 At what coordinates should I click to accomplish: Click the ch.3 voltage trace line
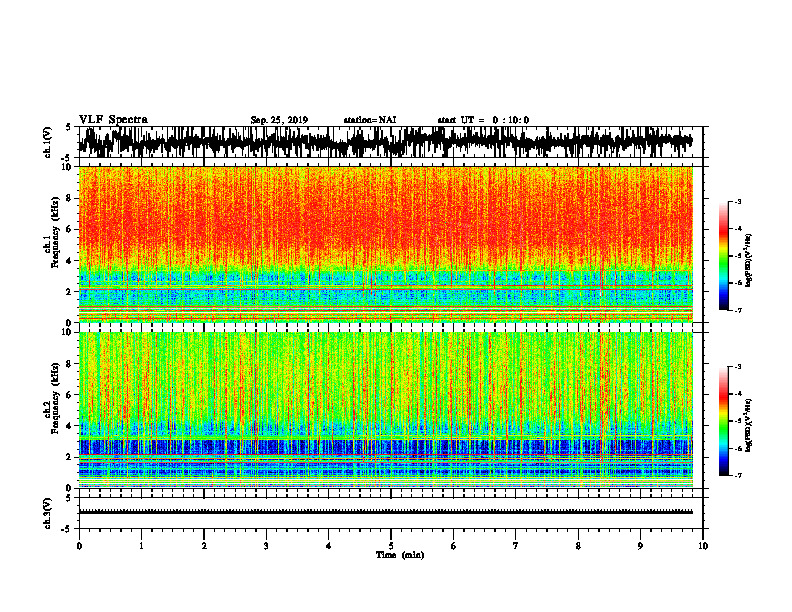point(385,512)
